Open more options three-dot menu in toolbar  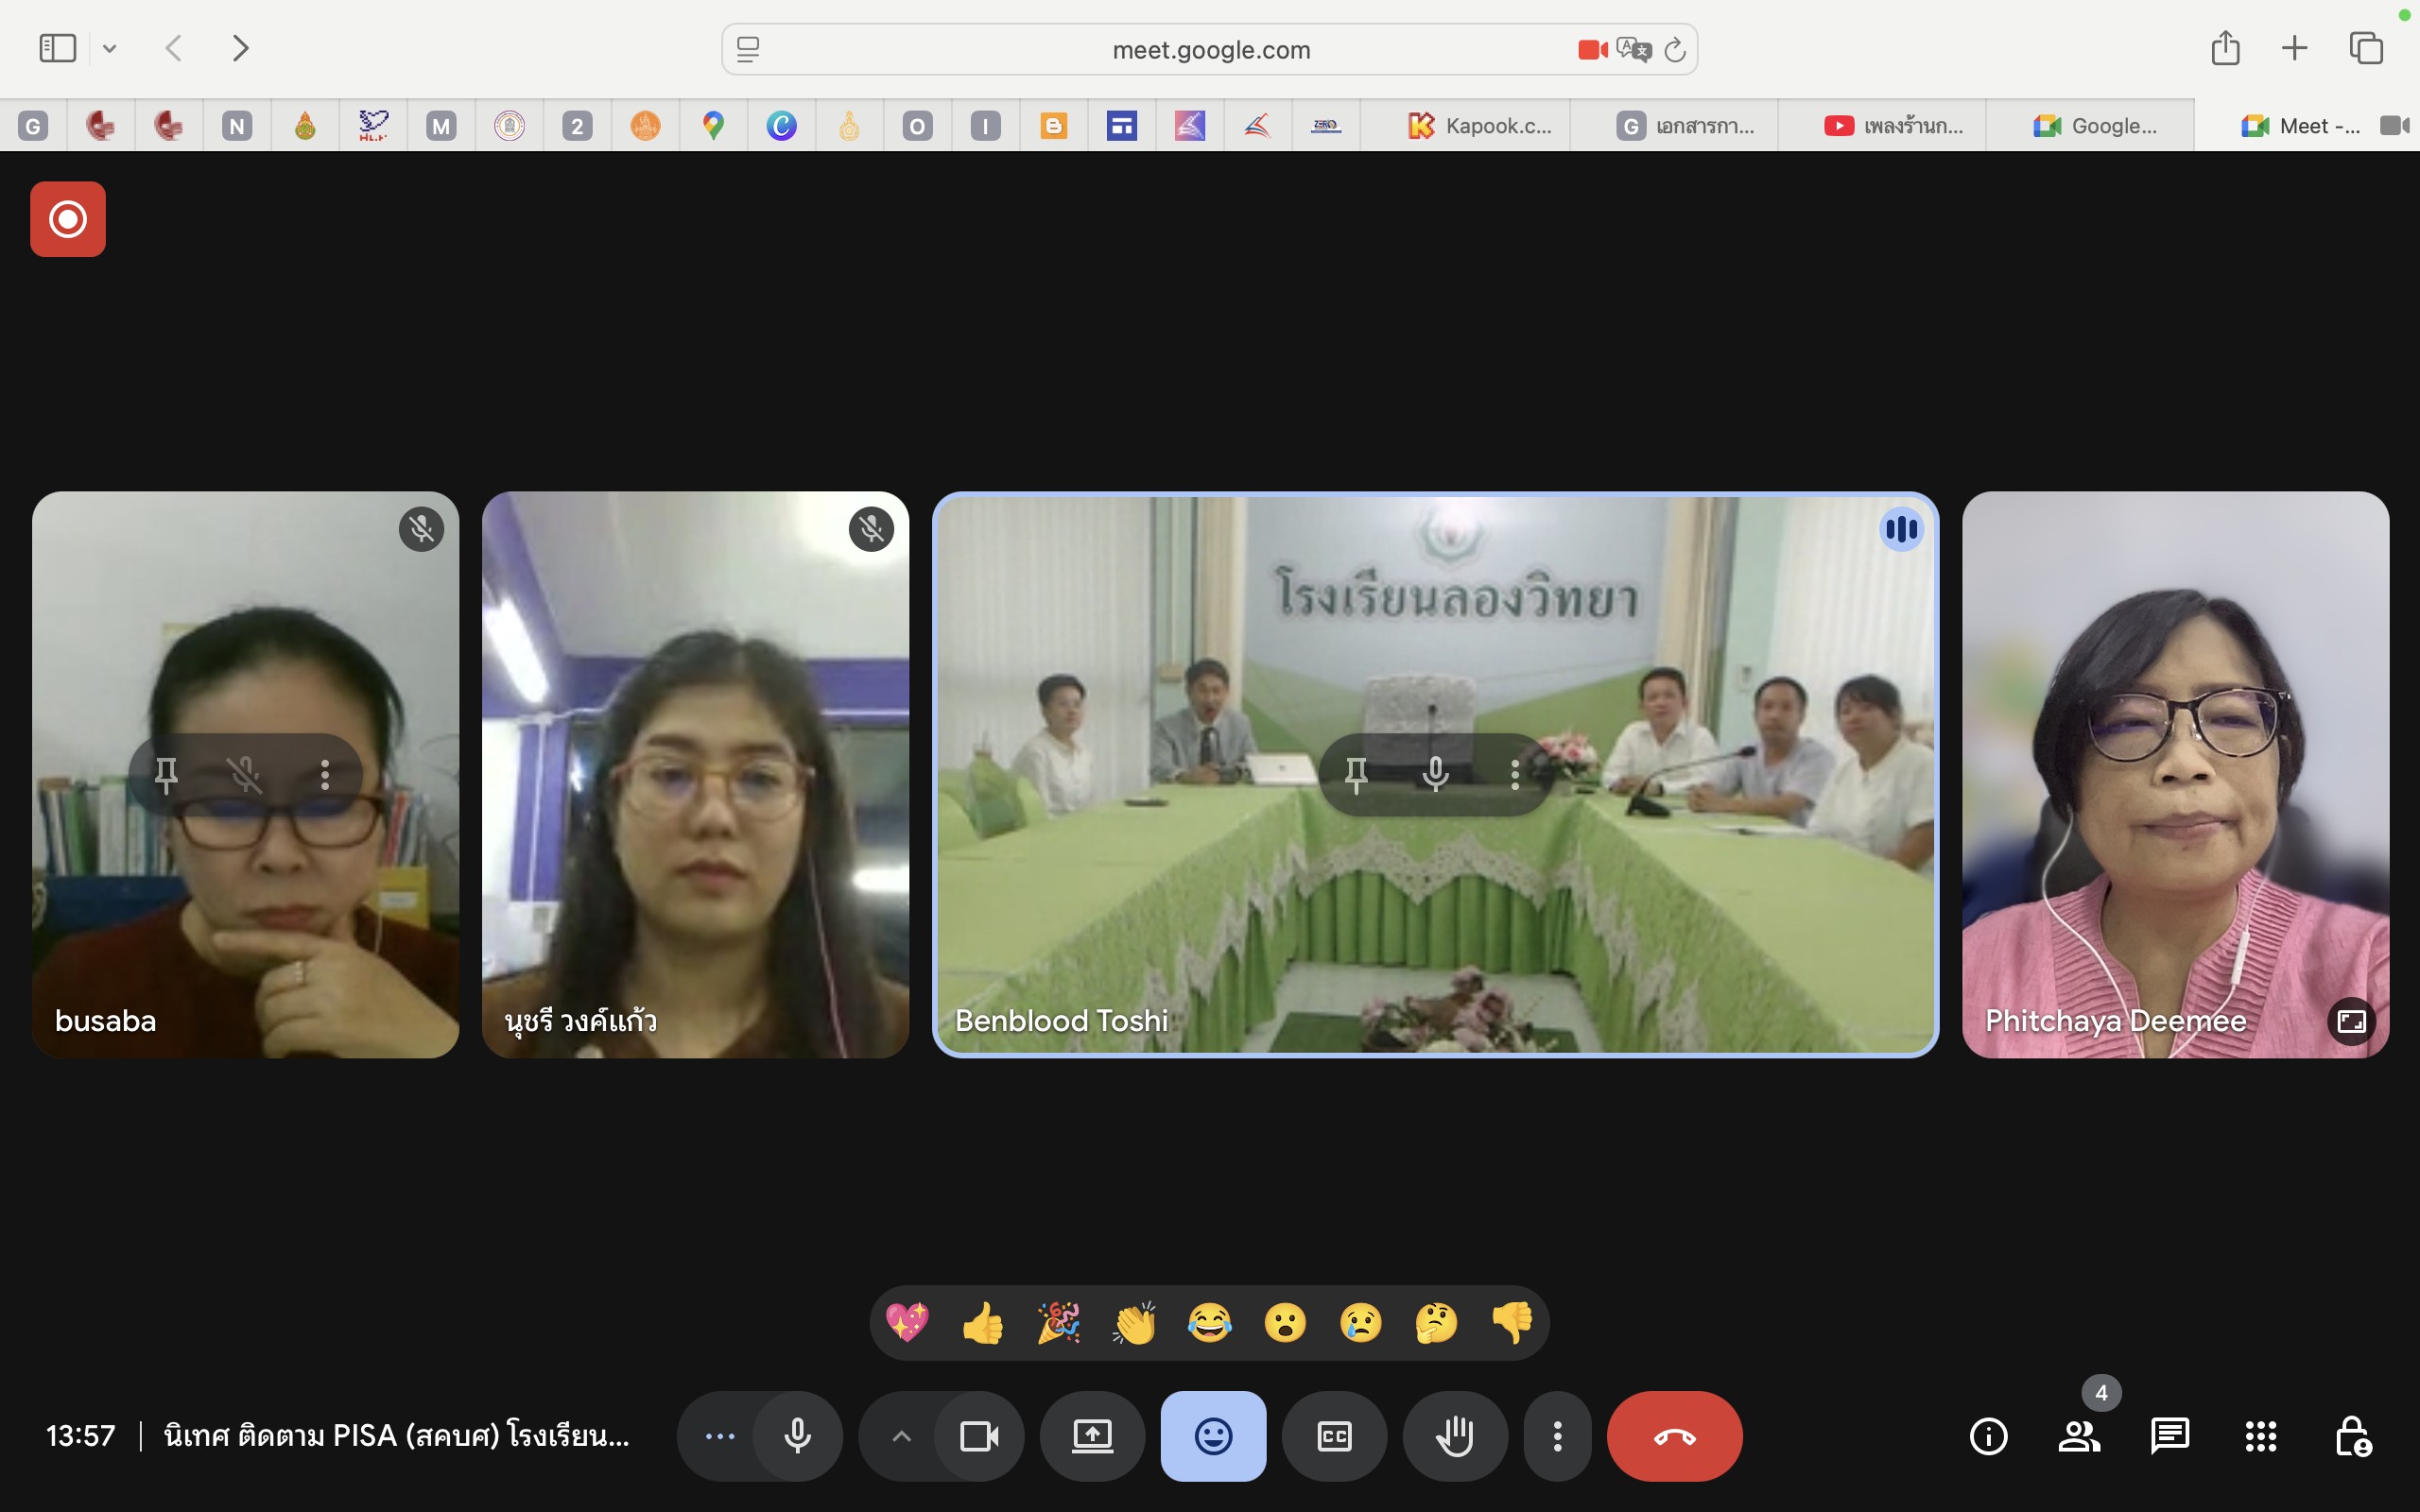(1557, 1436)
